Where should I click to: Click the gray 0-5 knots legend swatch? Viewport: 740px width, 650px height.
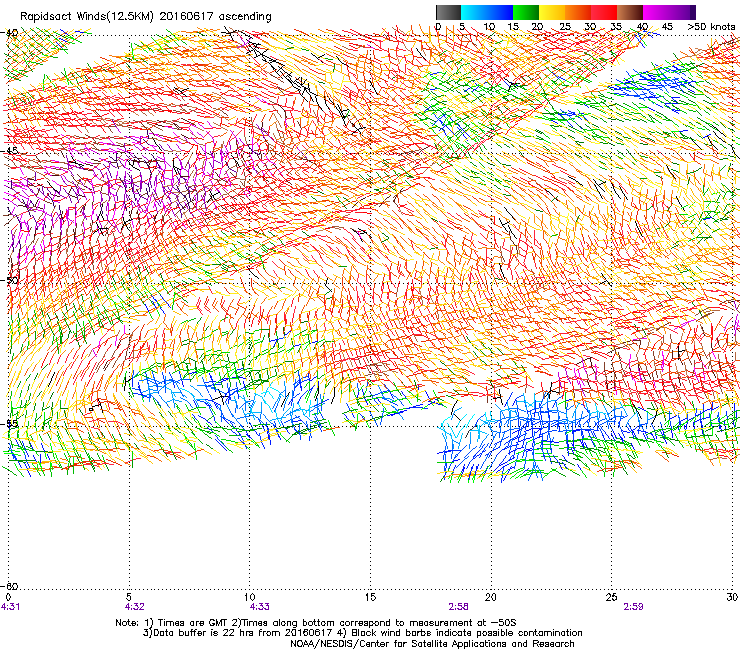pyautogui.click(x=448, y=12)
